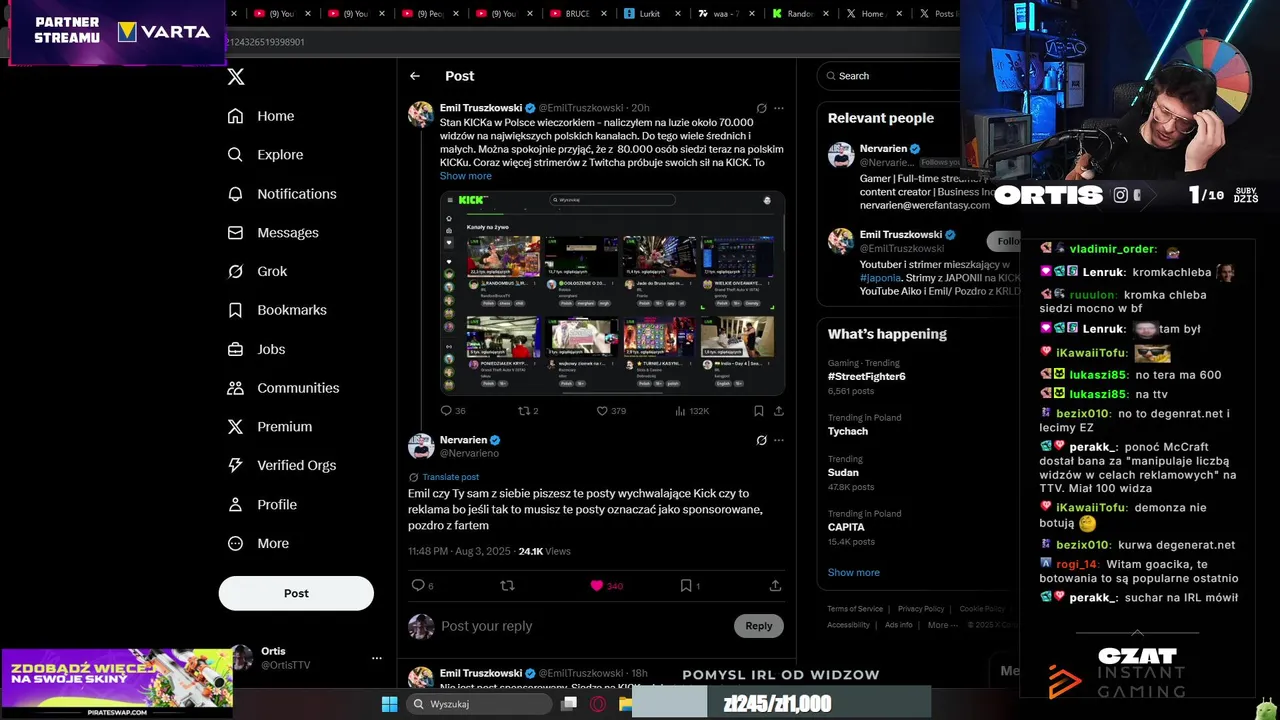Click Emil Truszkowski's avatar on the 18h reply
This screenshot has height=720, width=1280.
tap(421, 677)
